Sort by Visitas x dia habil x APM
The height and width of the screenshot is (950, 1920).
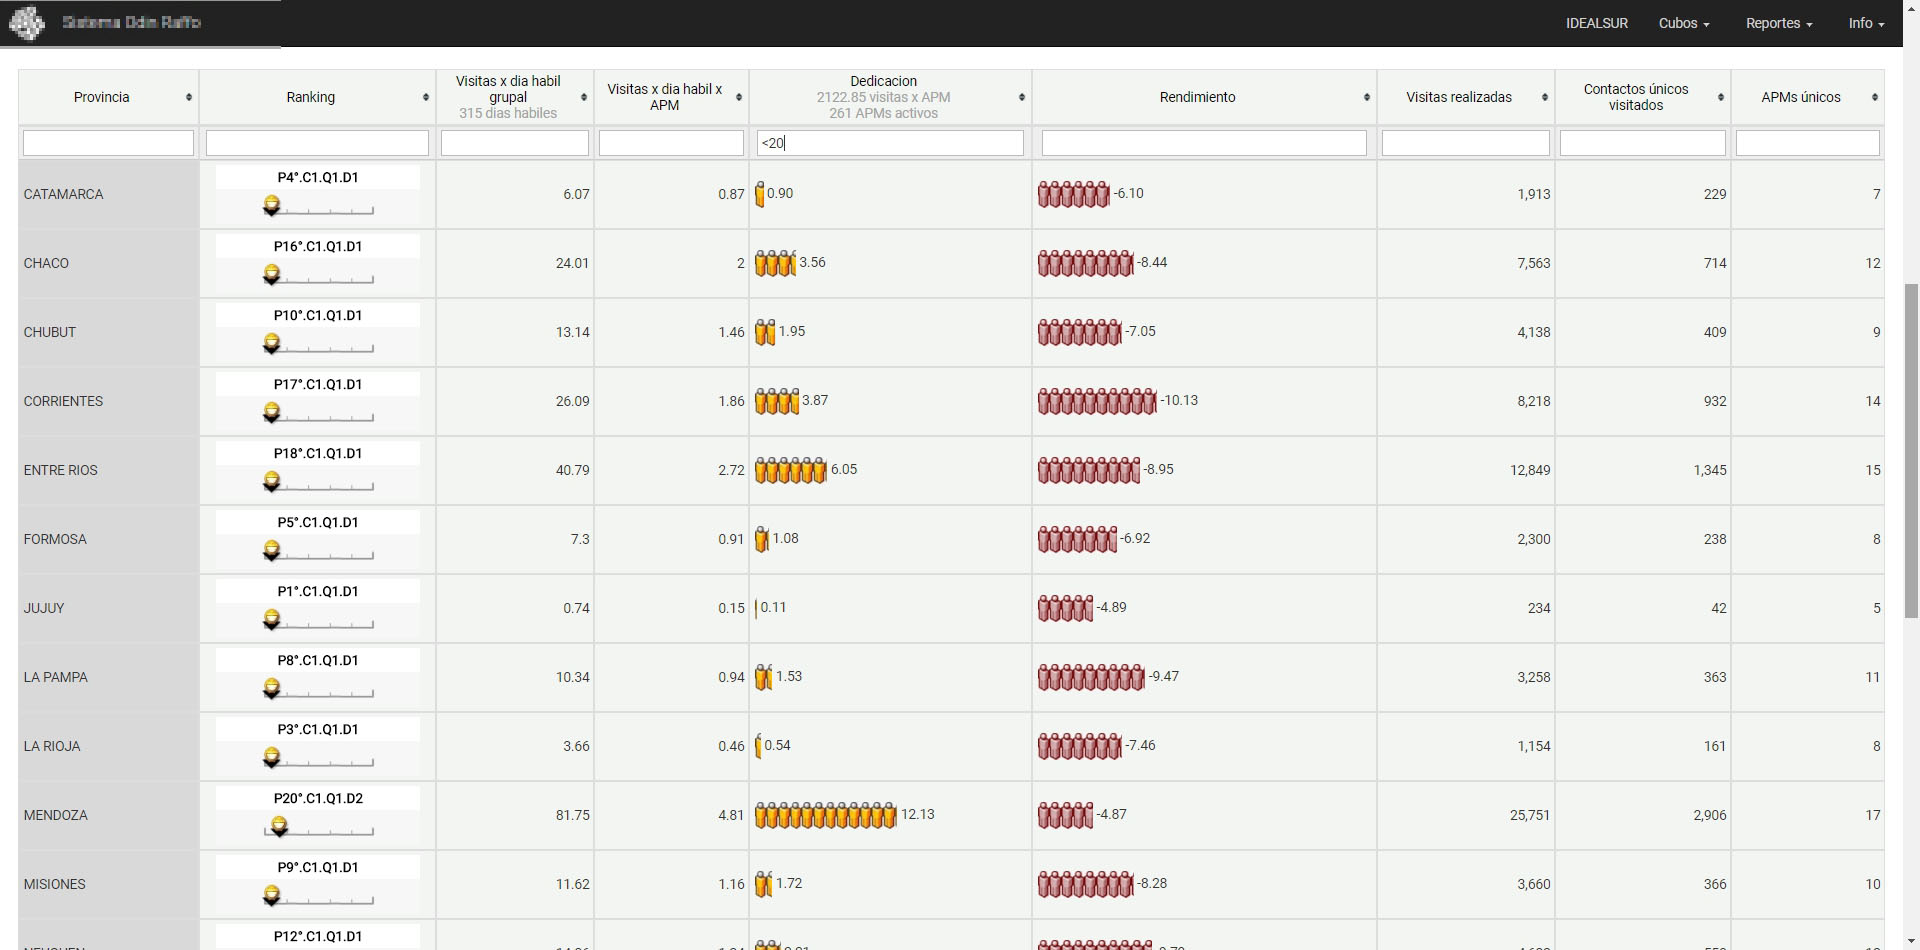click(671, 97)
